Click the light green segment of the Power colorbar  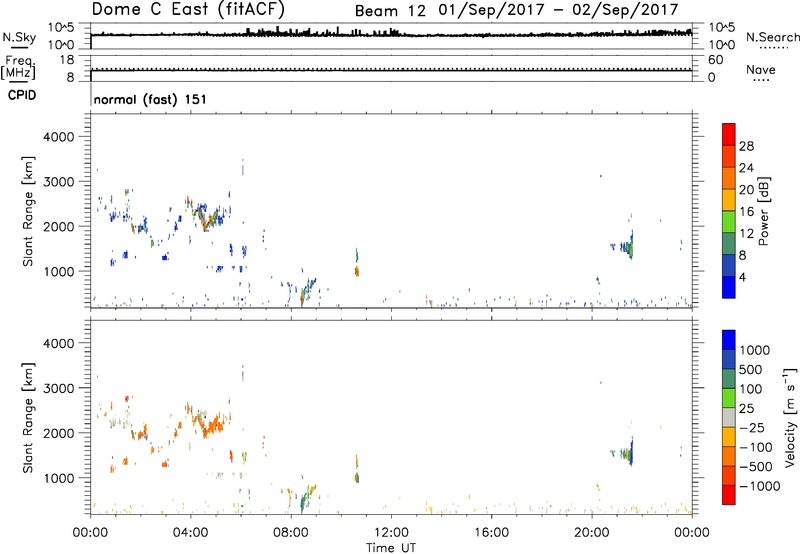729,222
